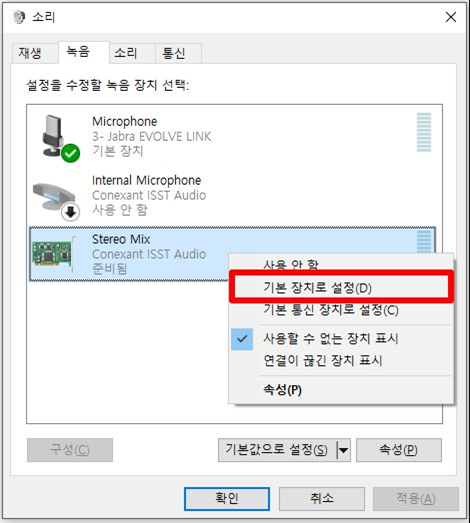
Task: Select the Jabra Microphone device icon
Action: (57, 138)
